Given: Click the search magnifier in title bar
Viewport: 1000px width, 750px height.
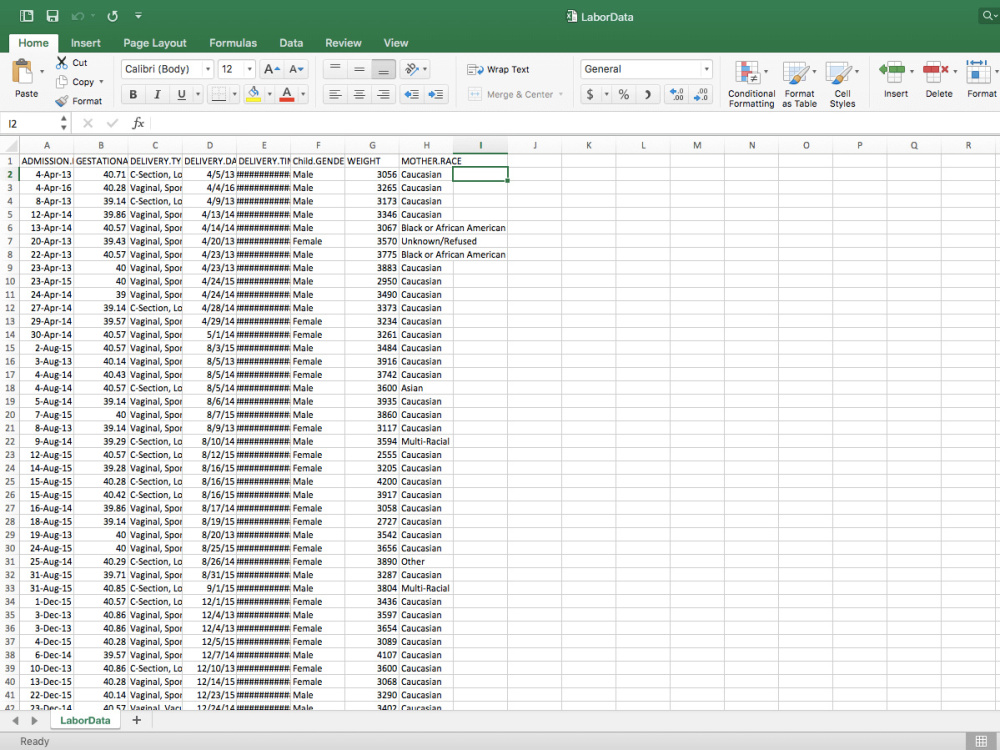Looking at the screenshot, I should [989, 16].
